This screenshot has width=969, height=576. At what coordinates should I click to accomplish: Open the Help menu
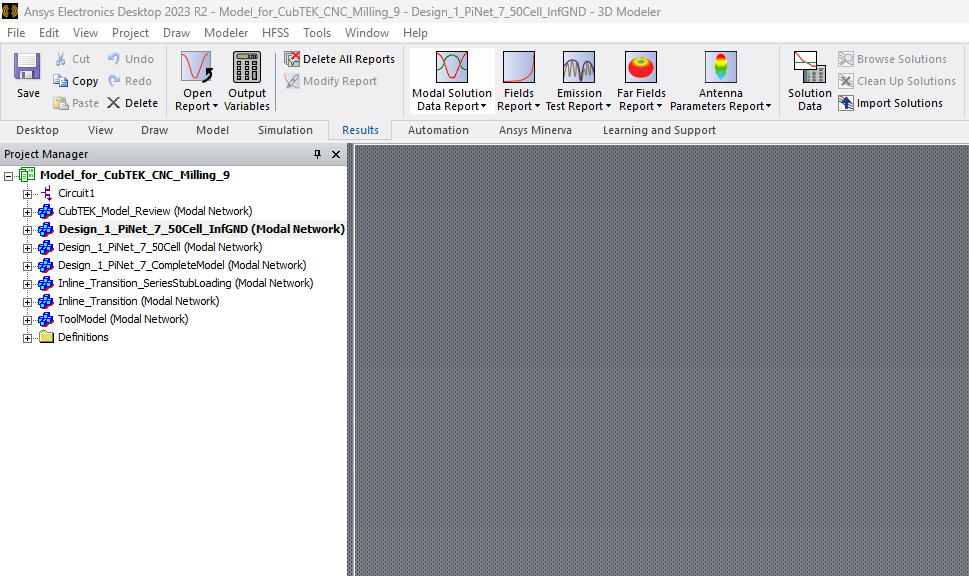[415, 33]
